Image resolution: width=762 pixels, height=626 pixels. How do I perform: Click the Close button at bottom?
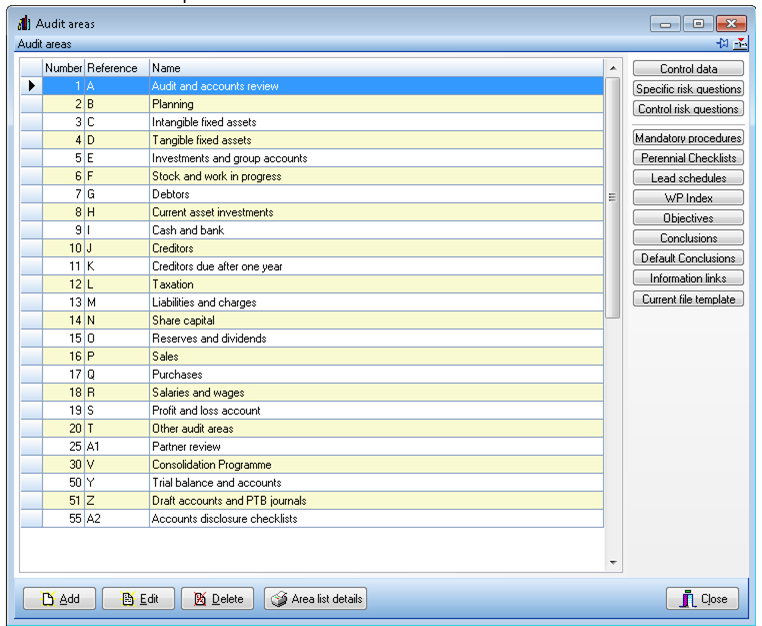pos(702,598)
